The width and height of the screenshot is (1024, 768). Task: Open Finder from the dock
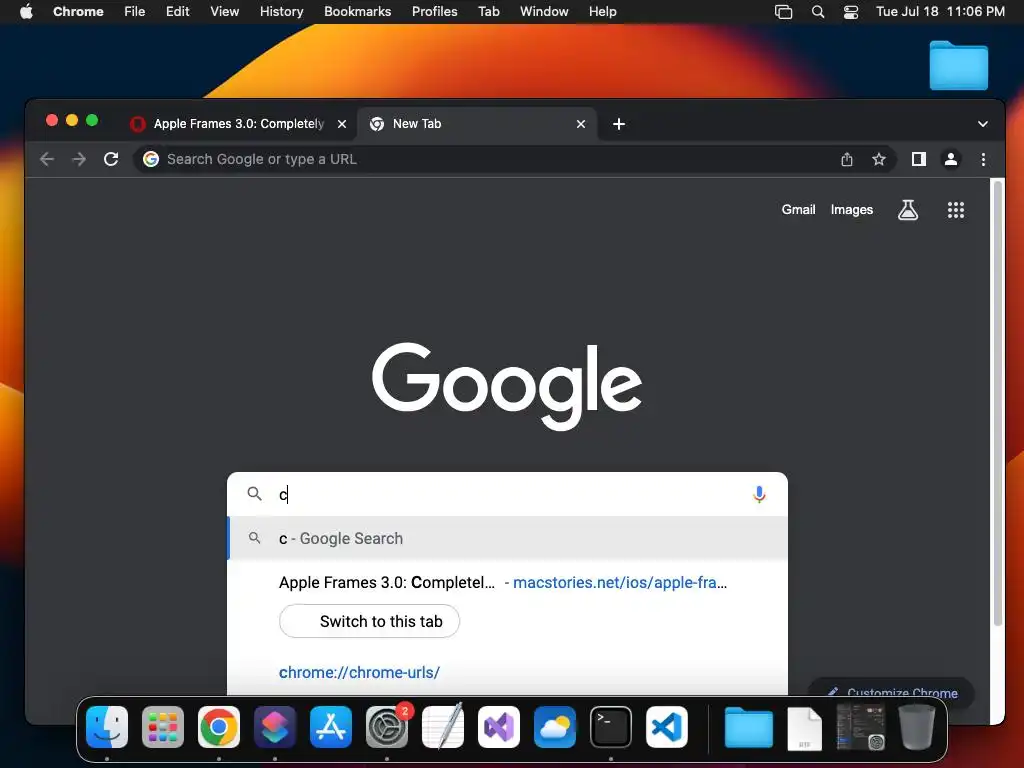107,727
